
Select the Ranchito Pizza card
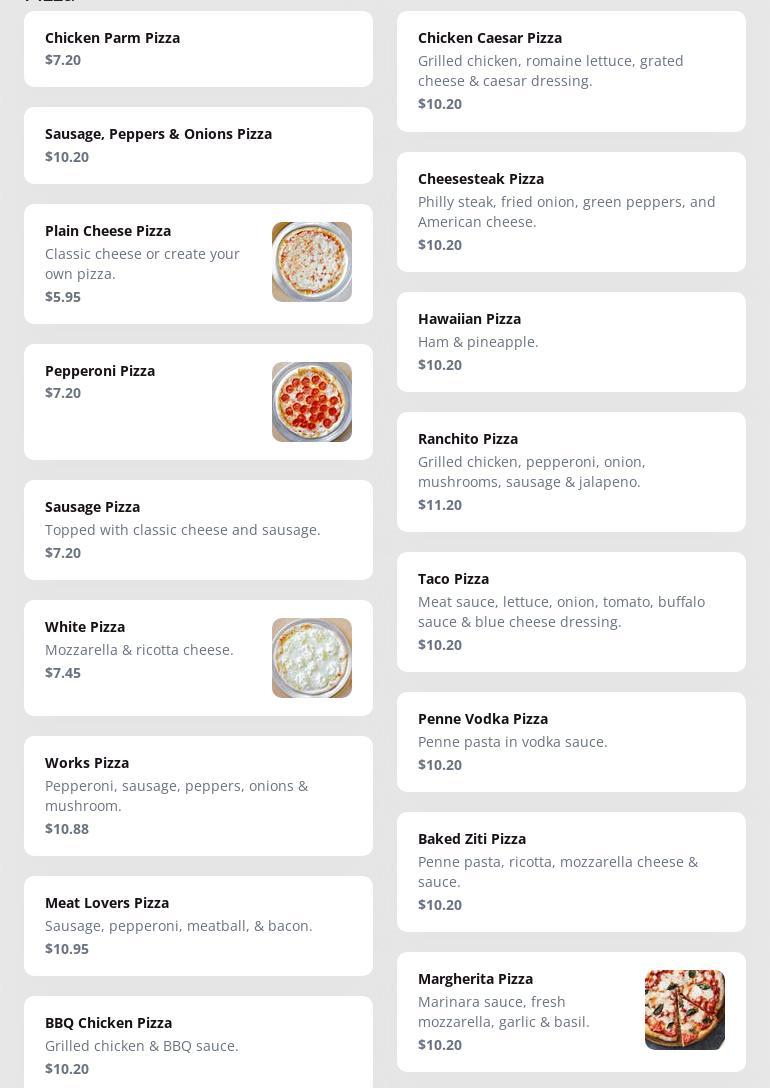pyautogui.click(x=571, y=472)
